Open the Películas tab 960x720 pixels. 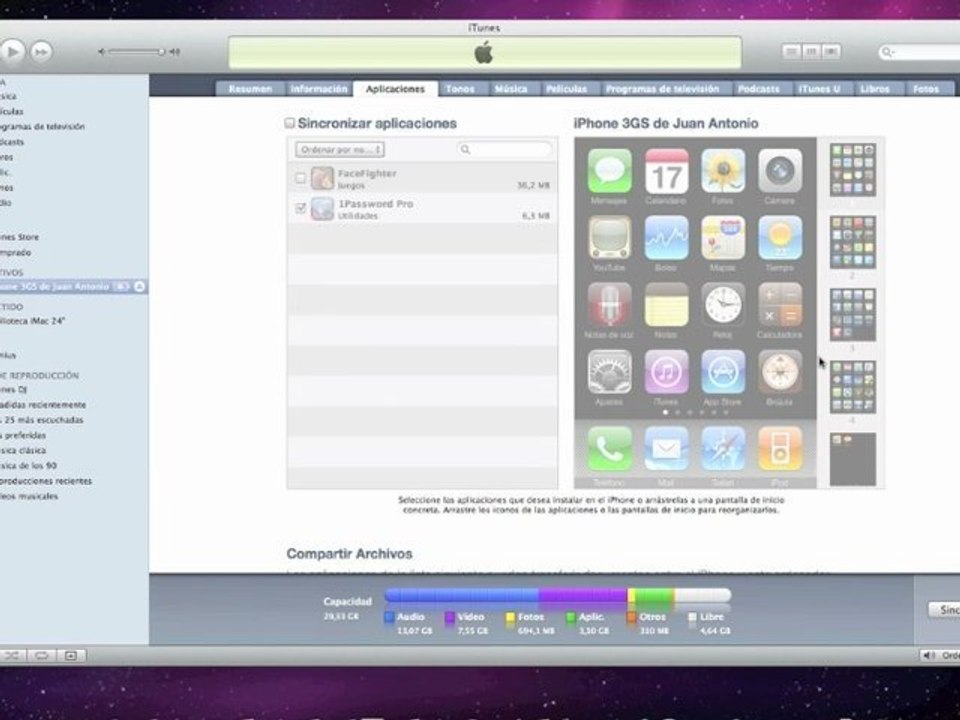tap(566, 89)
